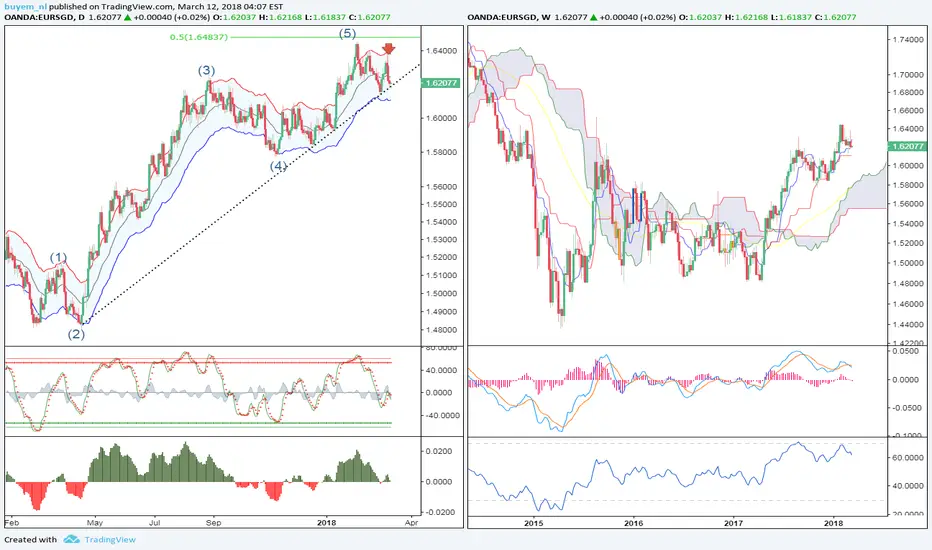Click the 1.66000 price on weekly axis

coord(909,111)
